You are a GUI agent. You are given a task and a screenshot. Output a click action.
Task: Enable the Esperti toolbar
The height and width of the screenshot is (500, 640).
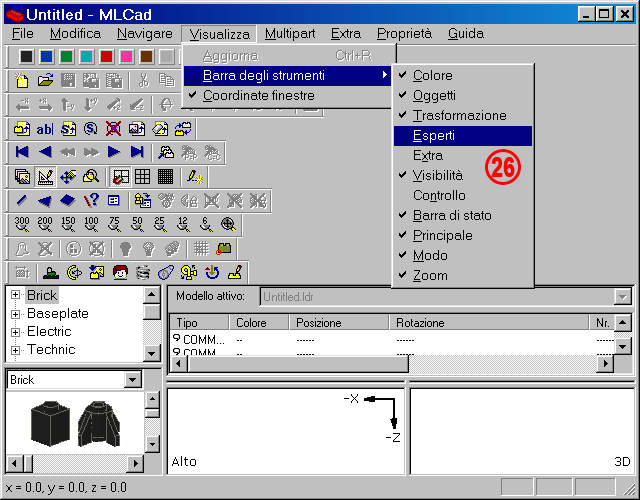(x=463, y=136)
